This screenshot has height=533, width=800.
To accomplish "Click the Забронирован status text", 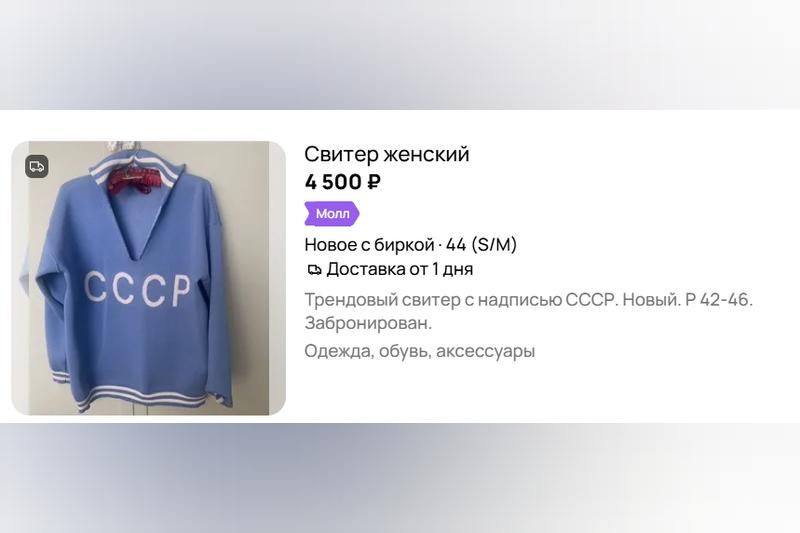I will [368, 323].
